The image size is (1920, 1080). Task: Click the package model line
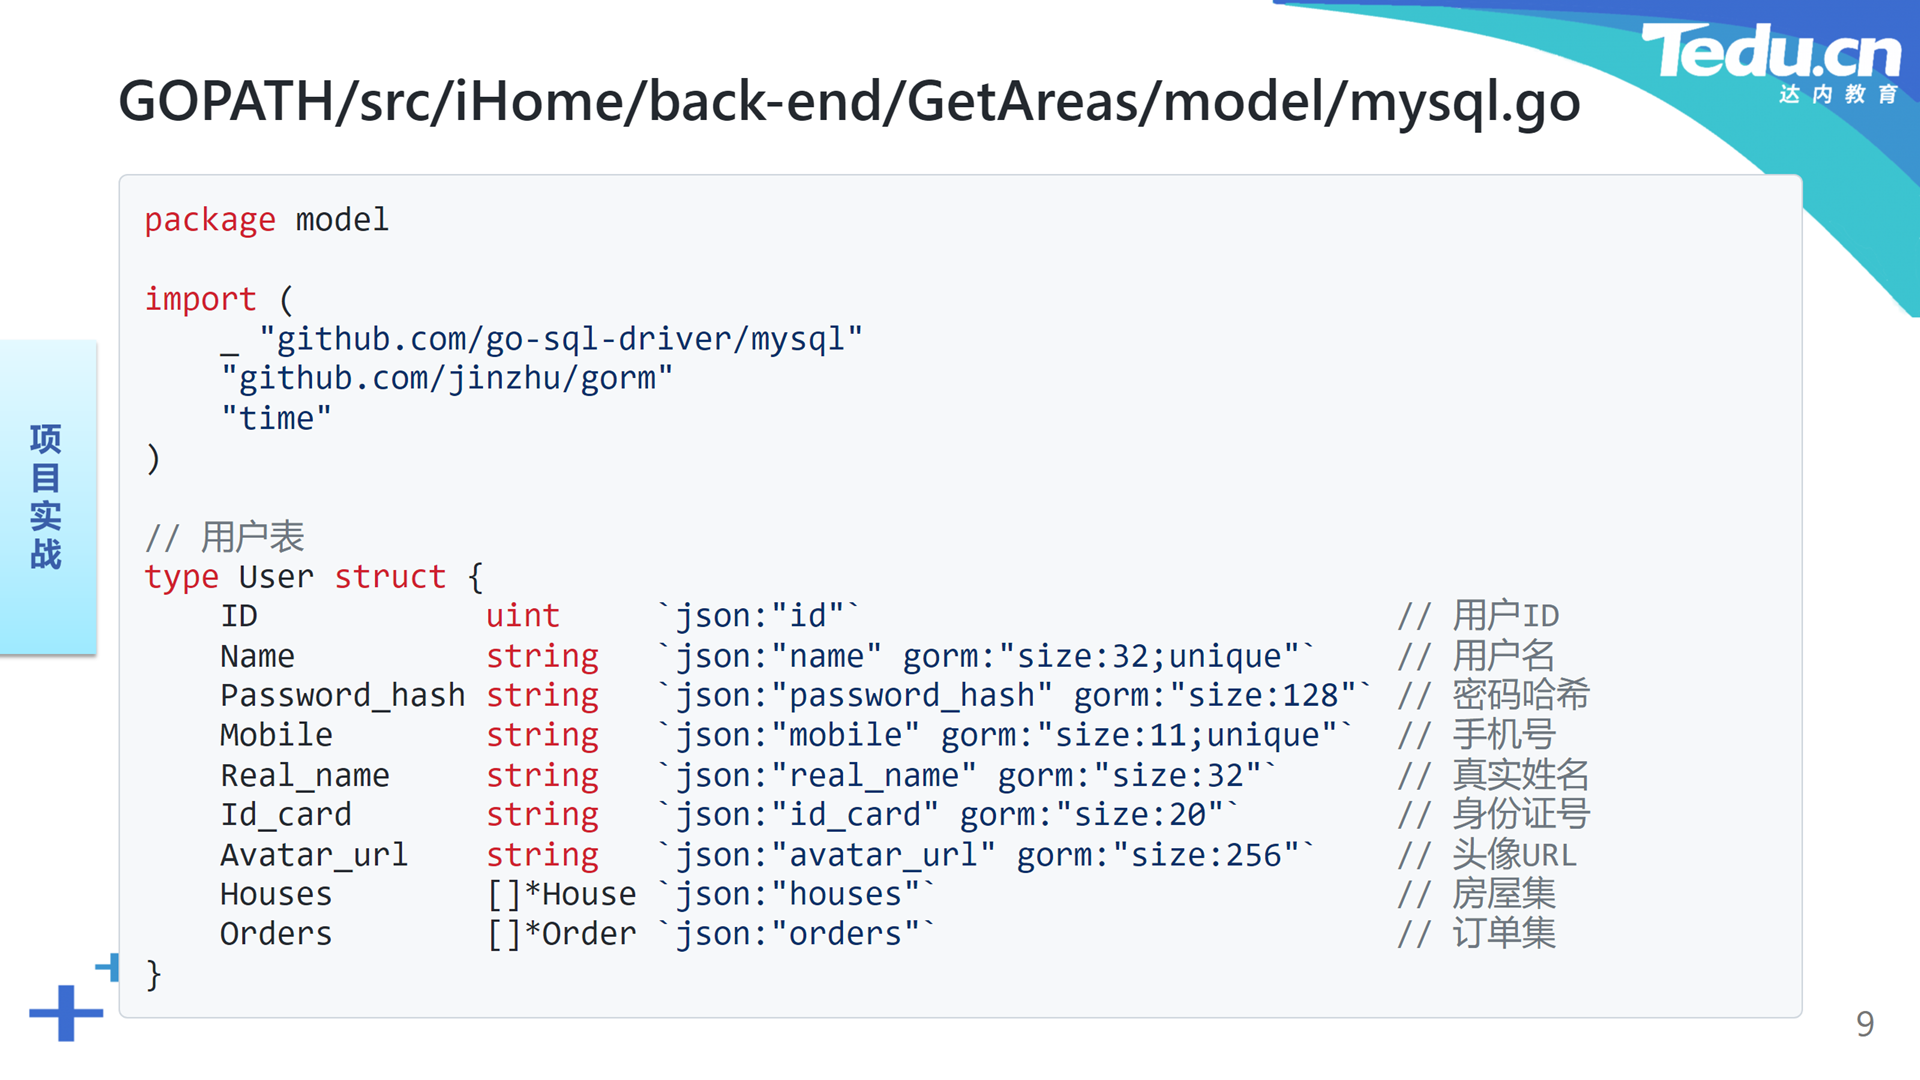266,220
